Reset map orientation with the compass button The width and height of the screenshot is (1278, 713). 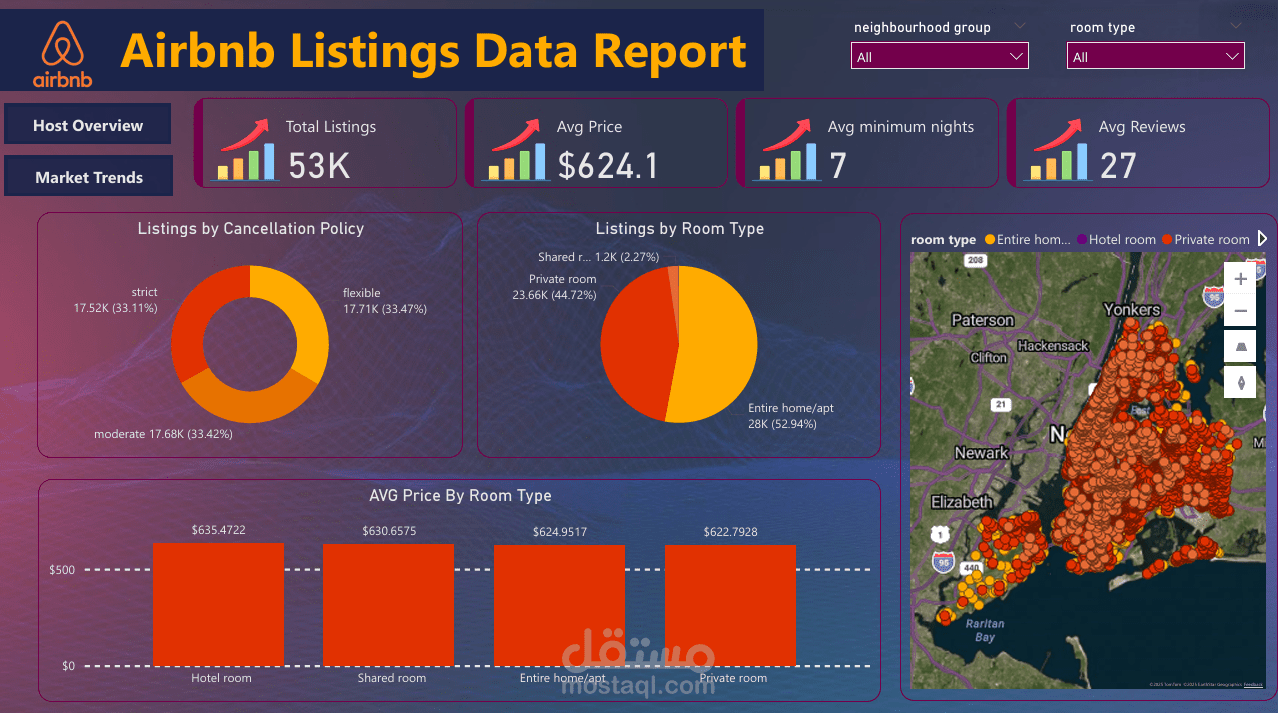tap(1241, 382)
